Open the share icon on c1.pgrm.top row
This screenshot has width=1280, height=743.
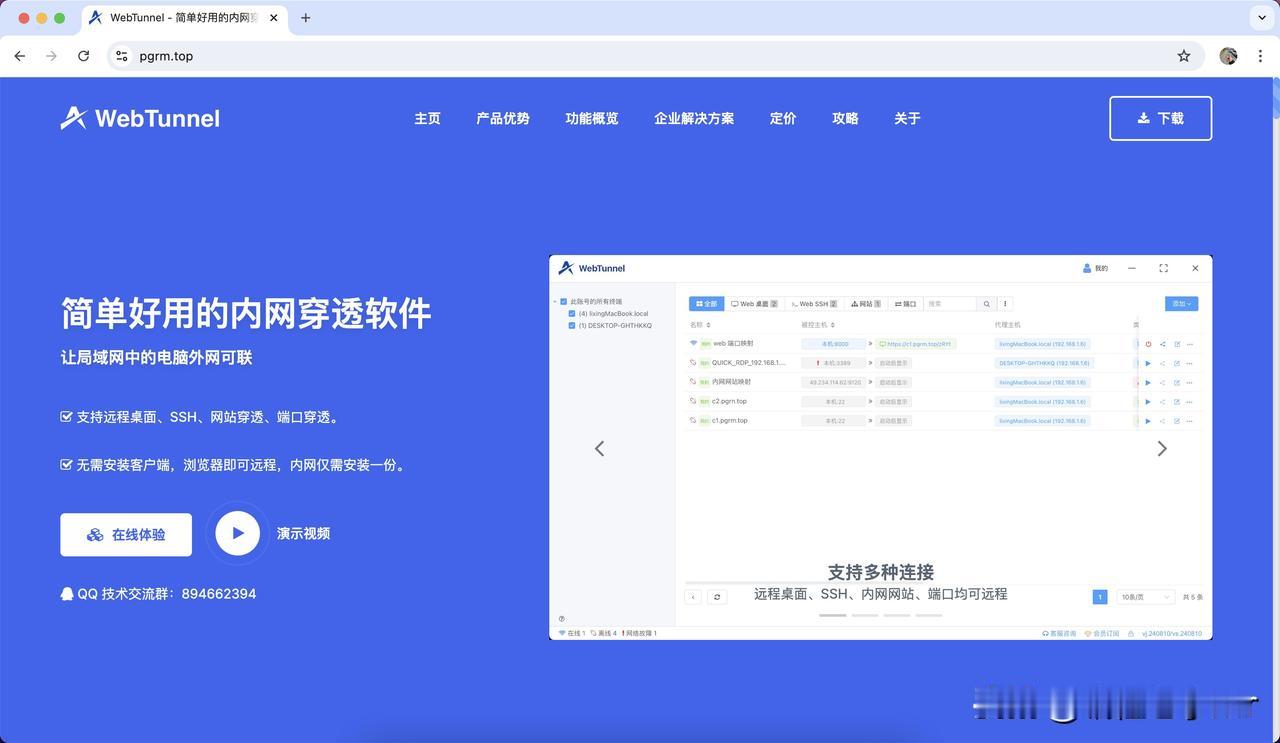click(x=1162, y=420)
